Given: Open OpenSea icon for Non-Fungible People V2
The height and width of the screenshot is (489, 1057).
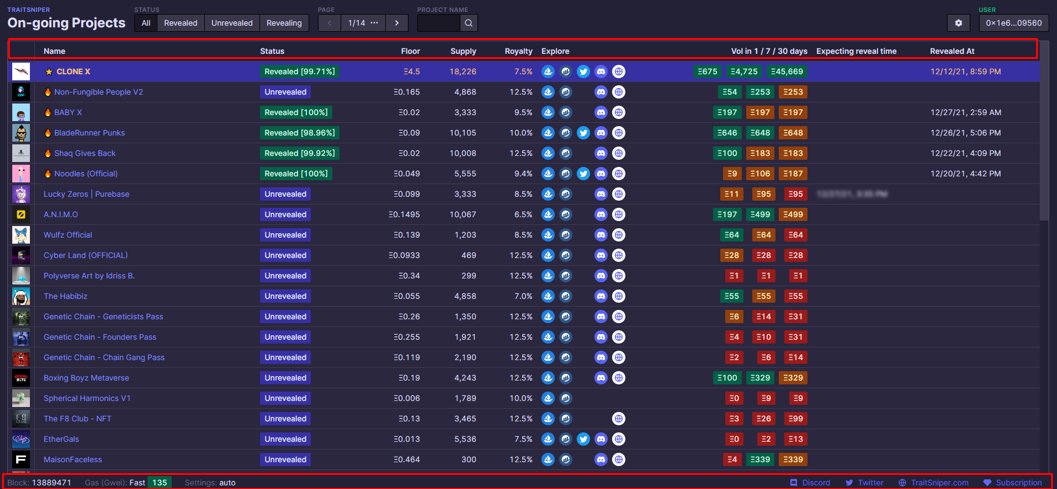Looking at the screenshot, I should click(x=548, y=92).
